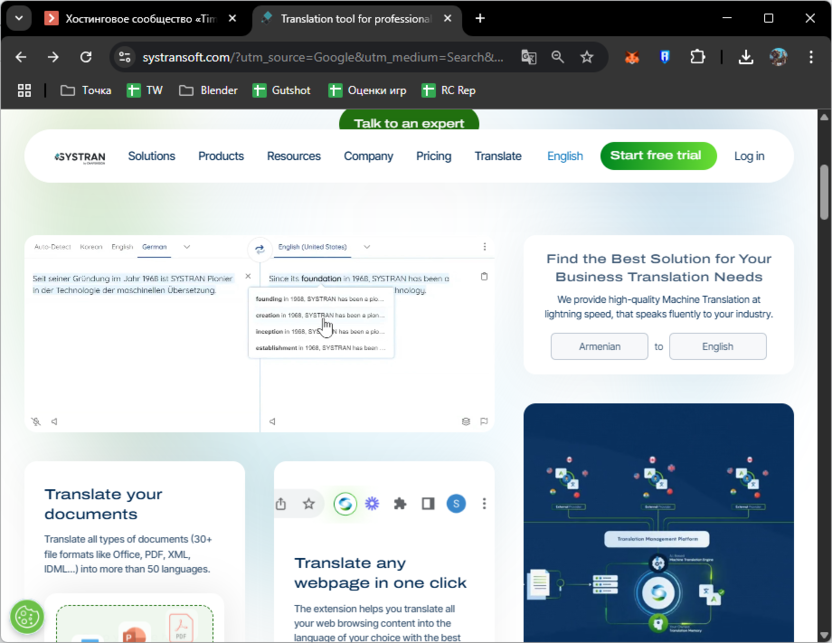The image size is (832, 643).
Task: Open translator box more options dots
Action: [x=484, y=247]
